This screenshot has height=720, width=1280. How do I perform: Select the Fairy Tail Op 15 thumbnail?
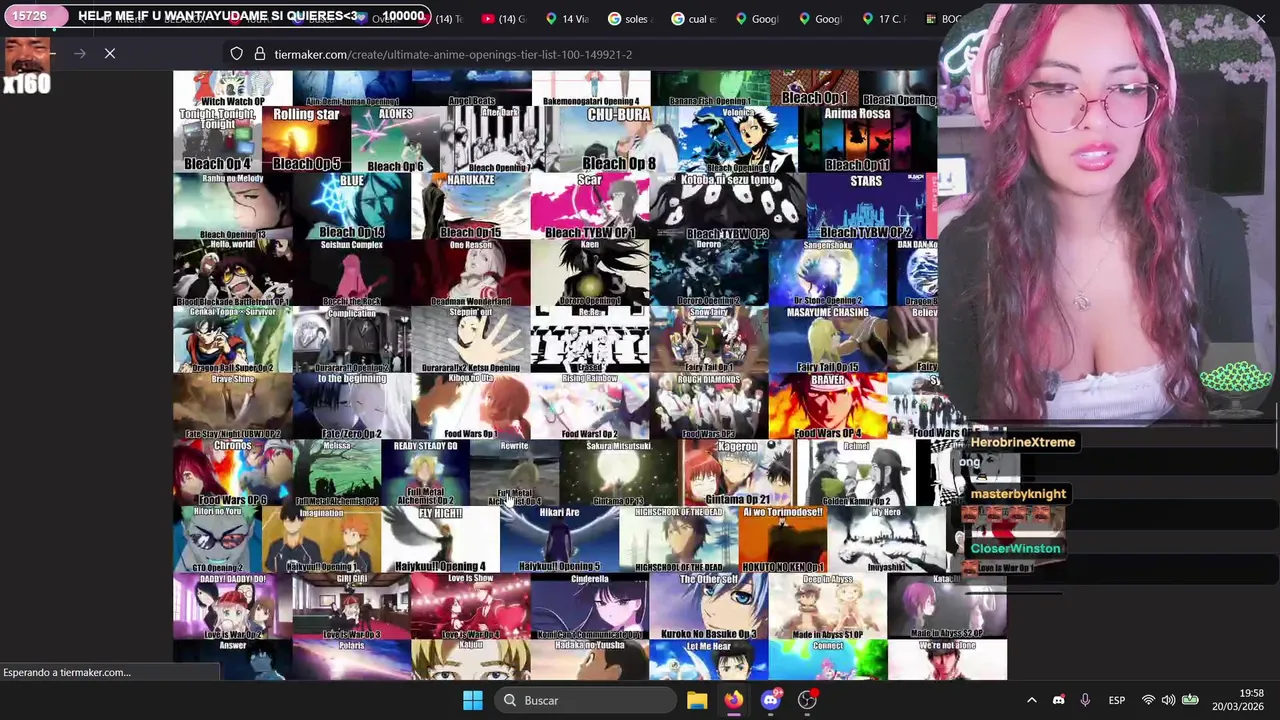coord(828,340)
